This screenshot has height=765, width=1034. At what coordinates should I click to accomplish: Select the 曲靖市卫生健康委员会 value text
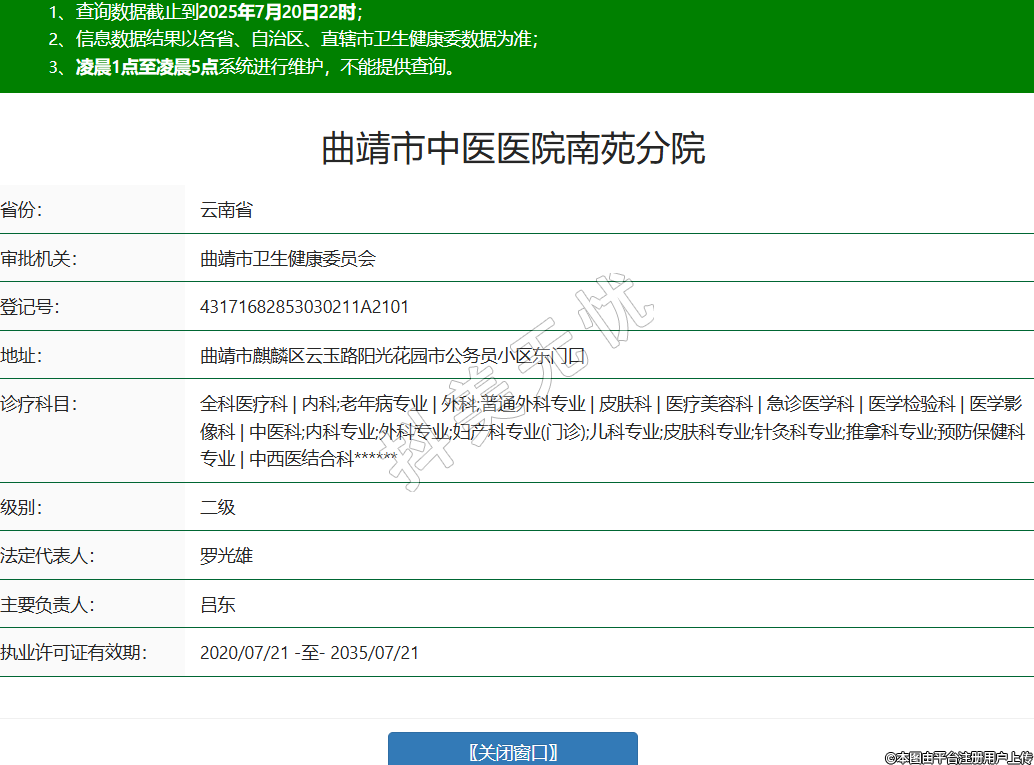coord(288,259)
